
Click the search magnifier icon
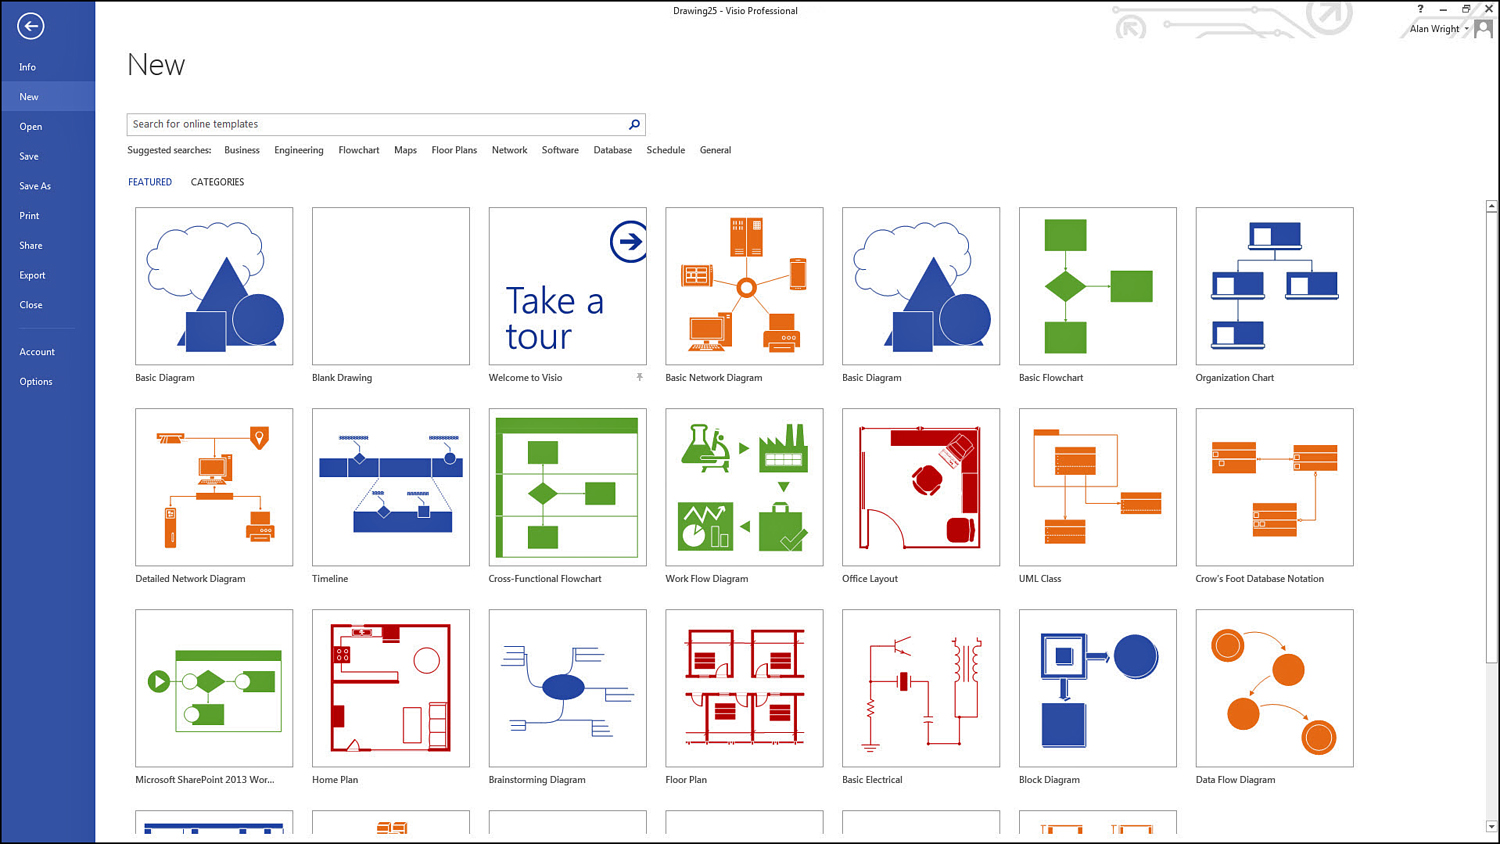634,125
